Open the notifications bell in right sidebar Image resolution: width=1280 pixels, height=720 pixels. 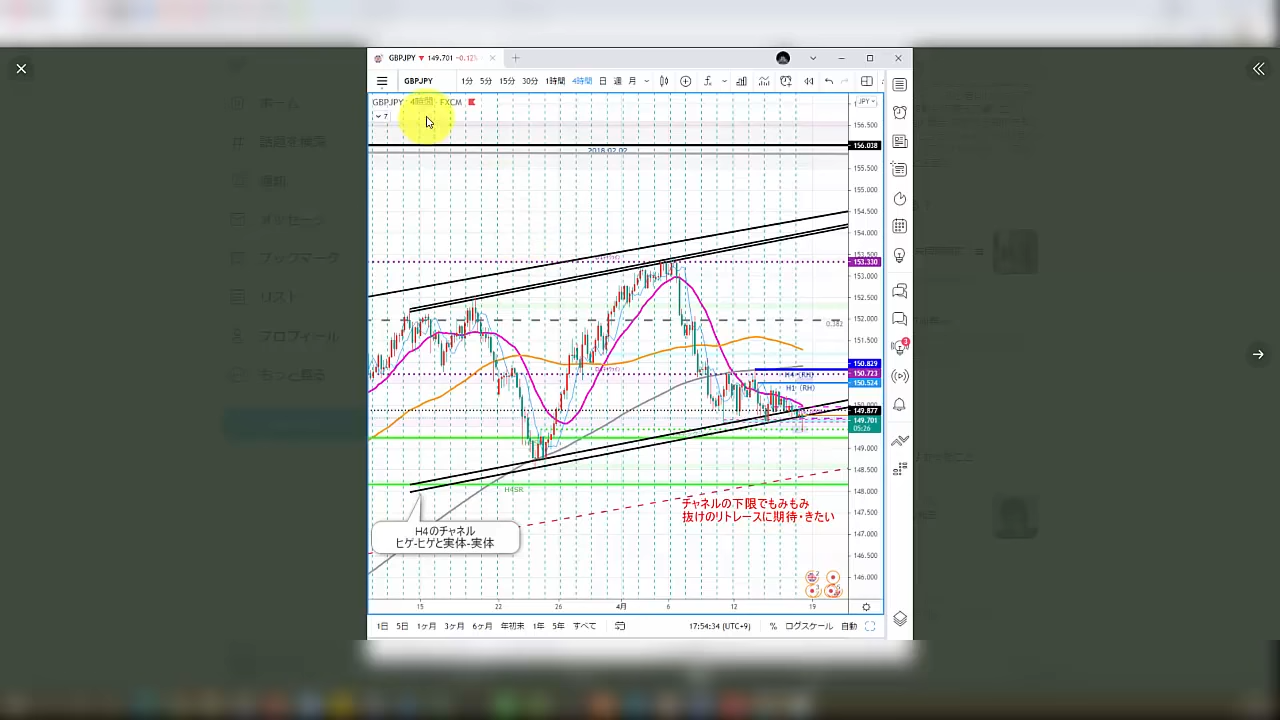[900, 405]
